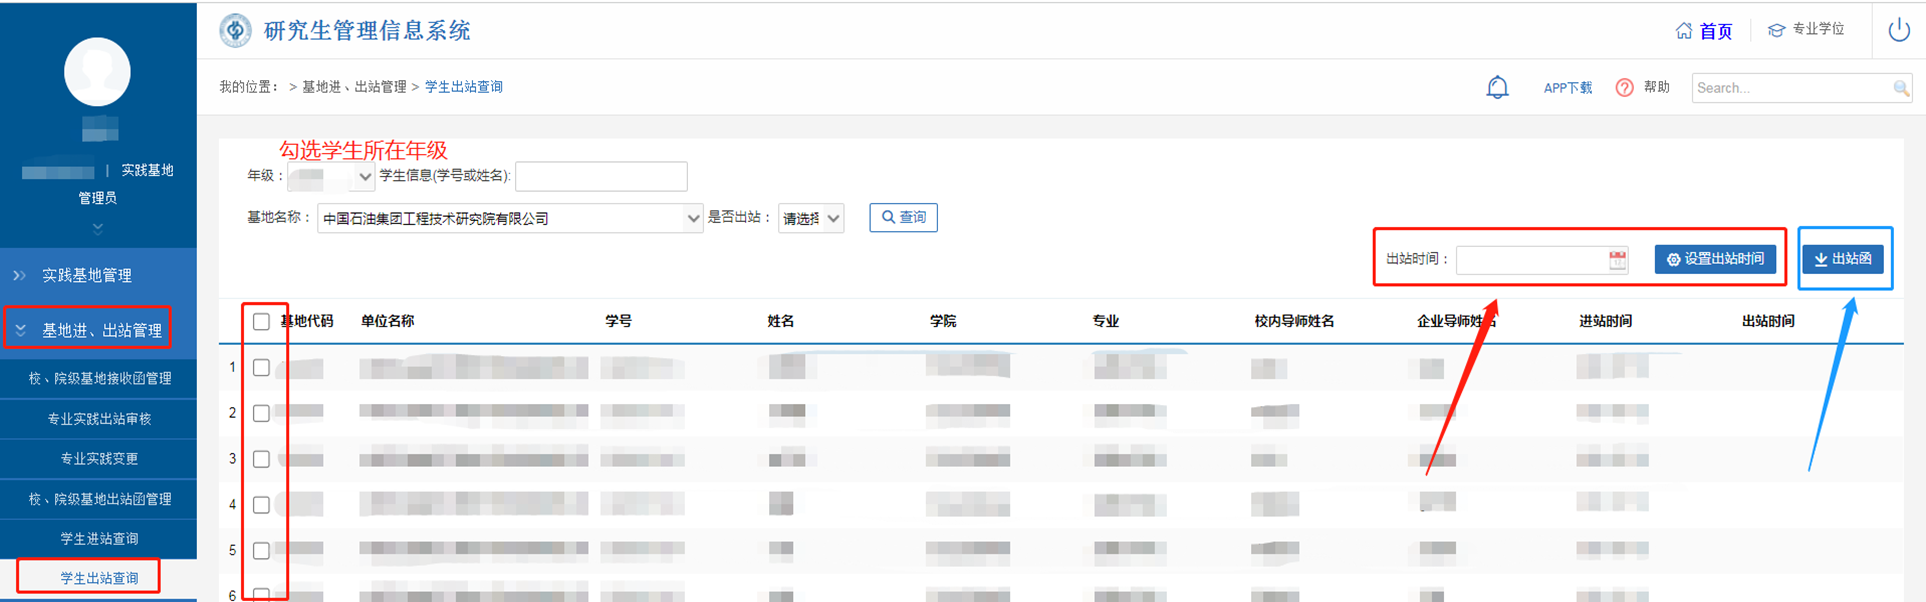Open the calendar date picker icon
The height and width of the screenshot is (602, 1926).
(x=1617, y=260)
